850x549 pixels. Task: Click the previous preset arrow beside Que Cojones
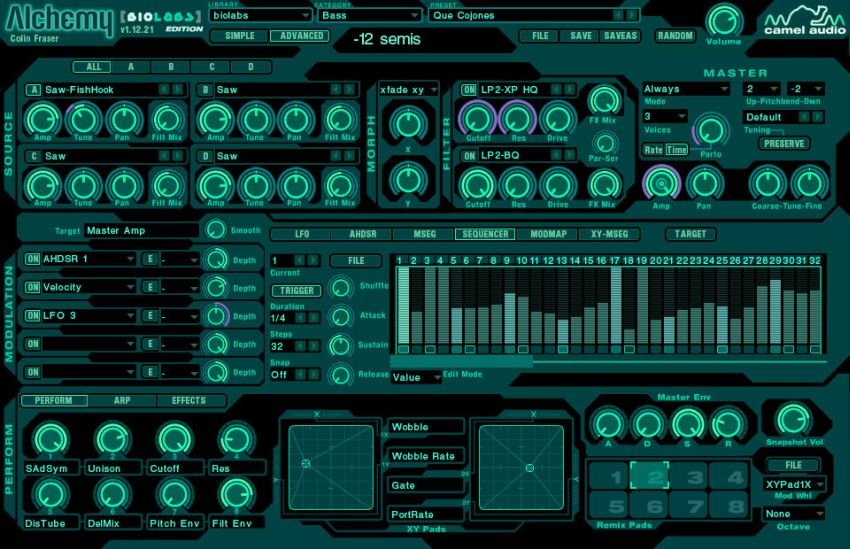(619, 15)
